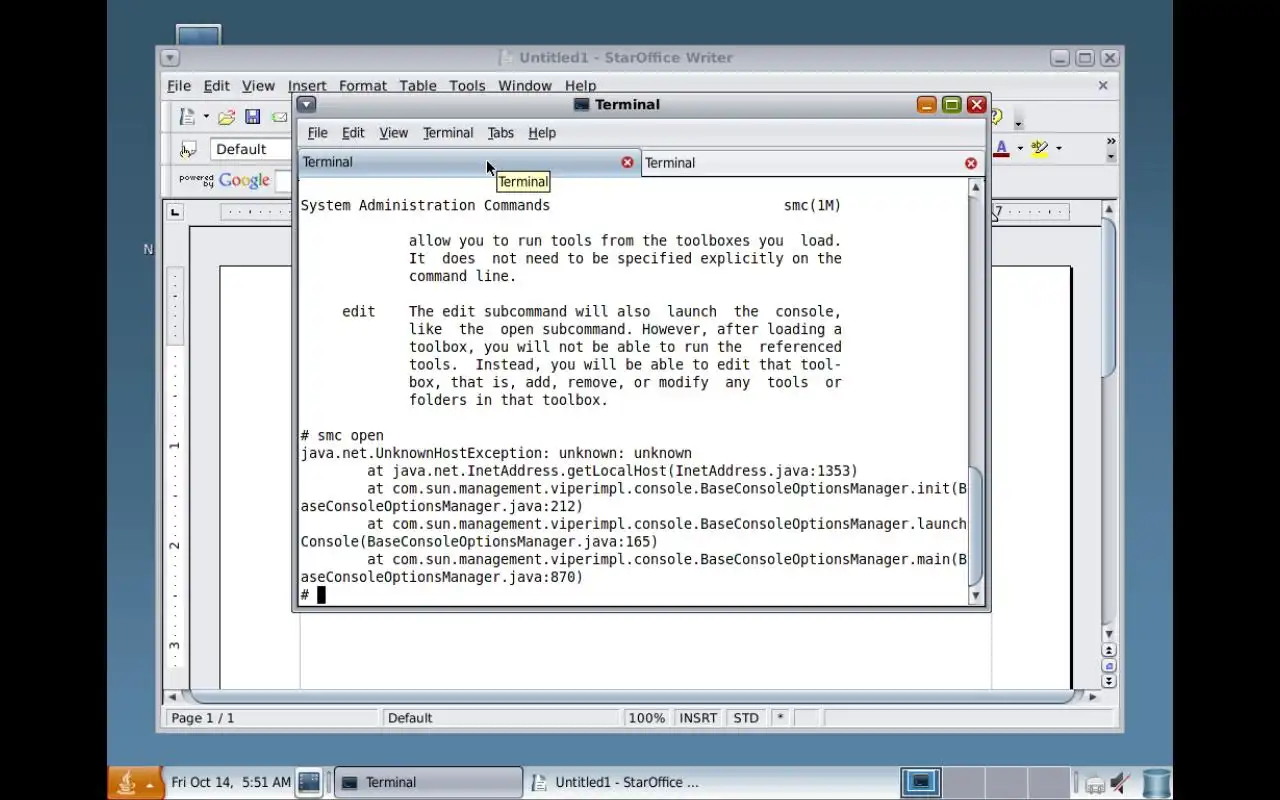
Task: Click the New Document icon in StarOffice toolbar
Action: (187, 117)
